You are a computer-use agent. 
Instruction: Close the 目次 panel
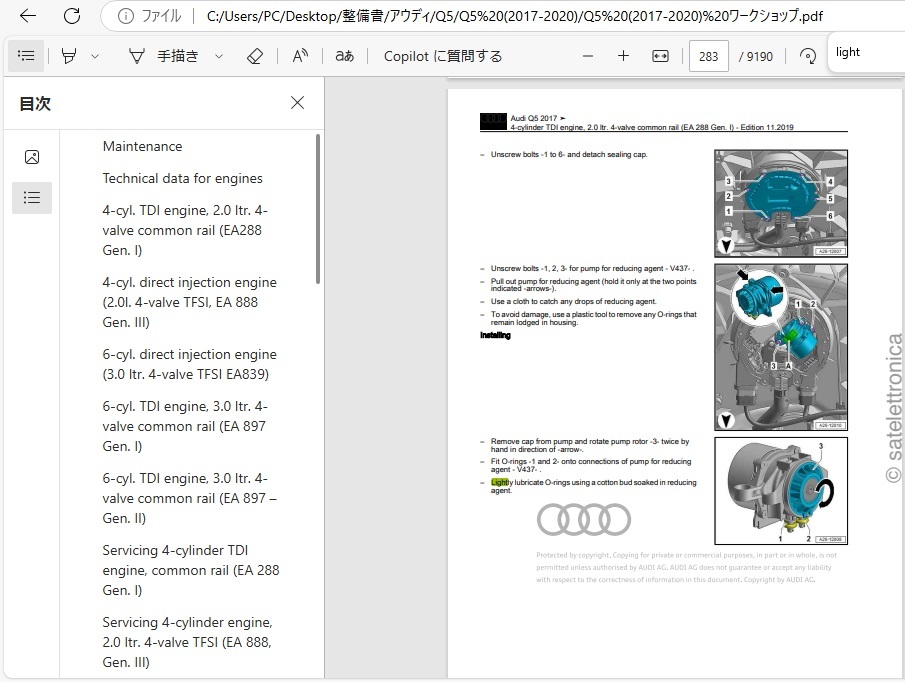[x=297, y=103]
